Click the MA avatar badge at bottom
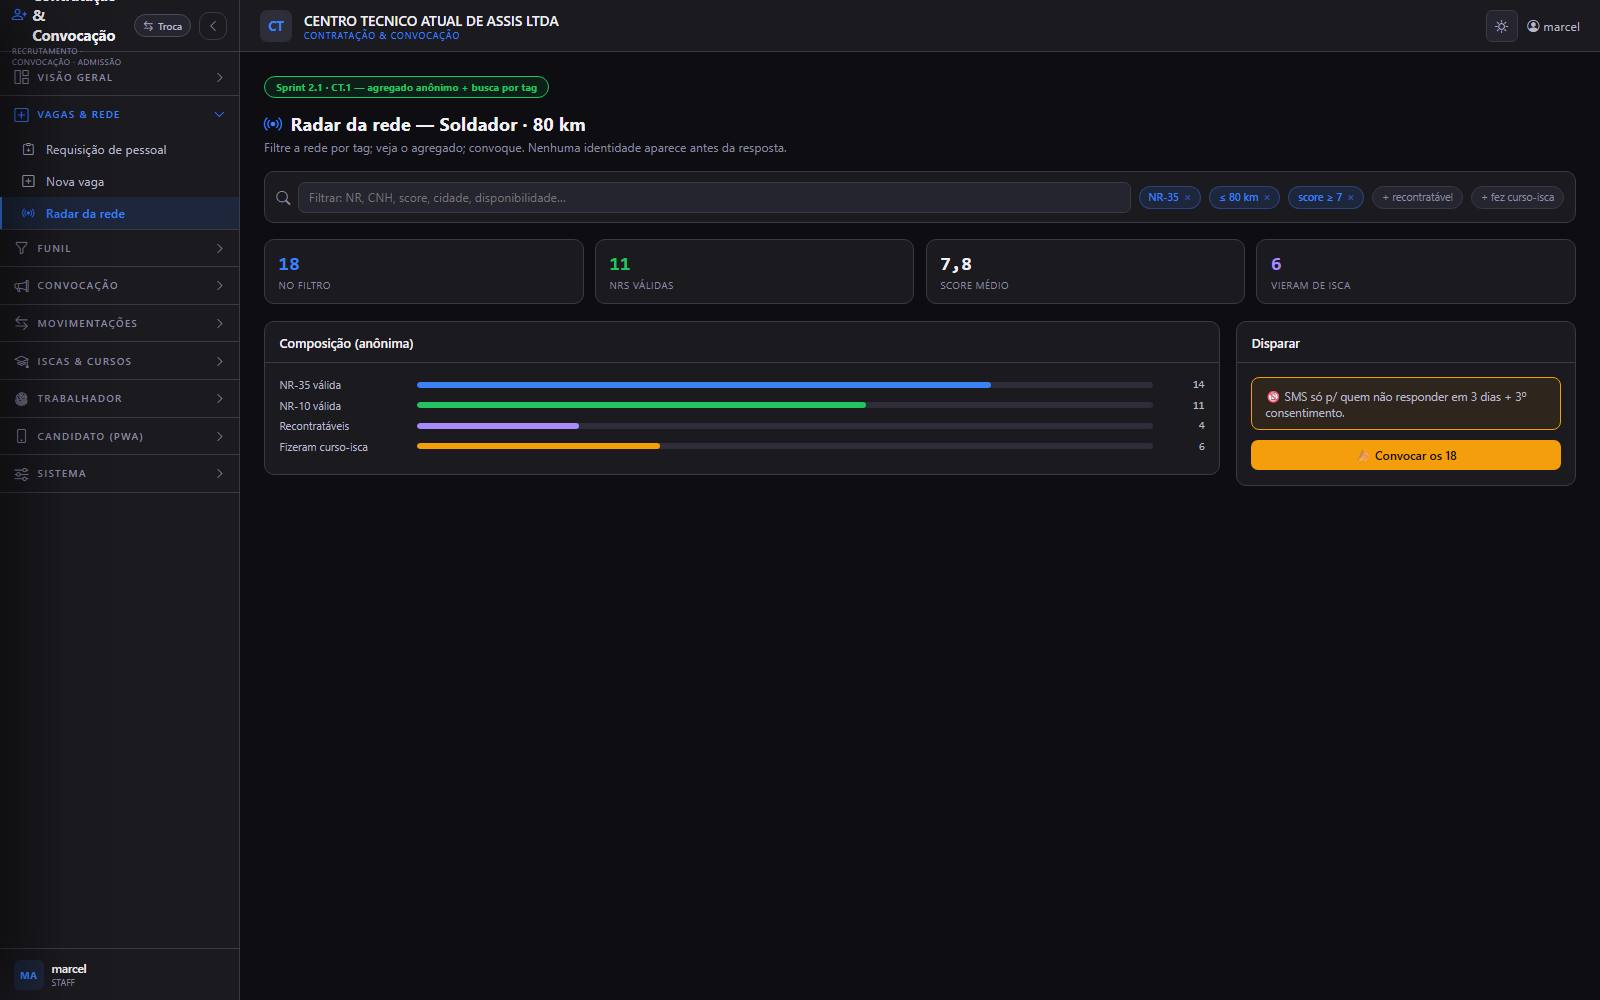 (28, 975)
